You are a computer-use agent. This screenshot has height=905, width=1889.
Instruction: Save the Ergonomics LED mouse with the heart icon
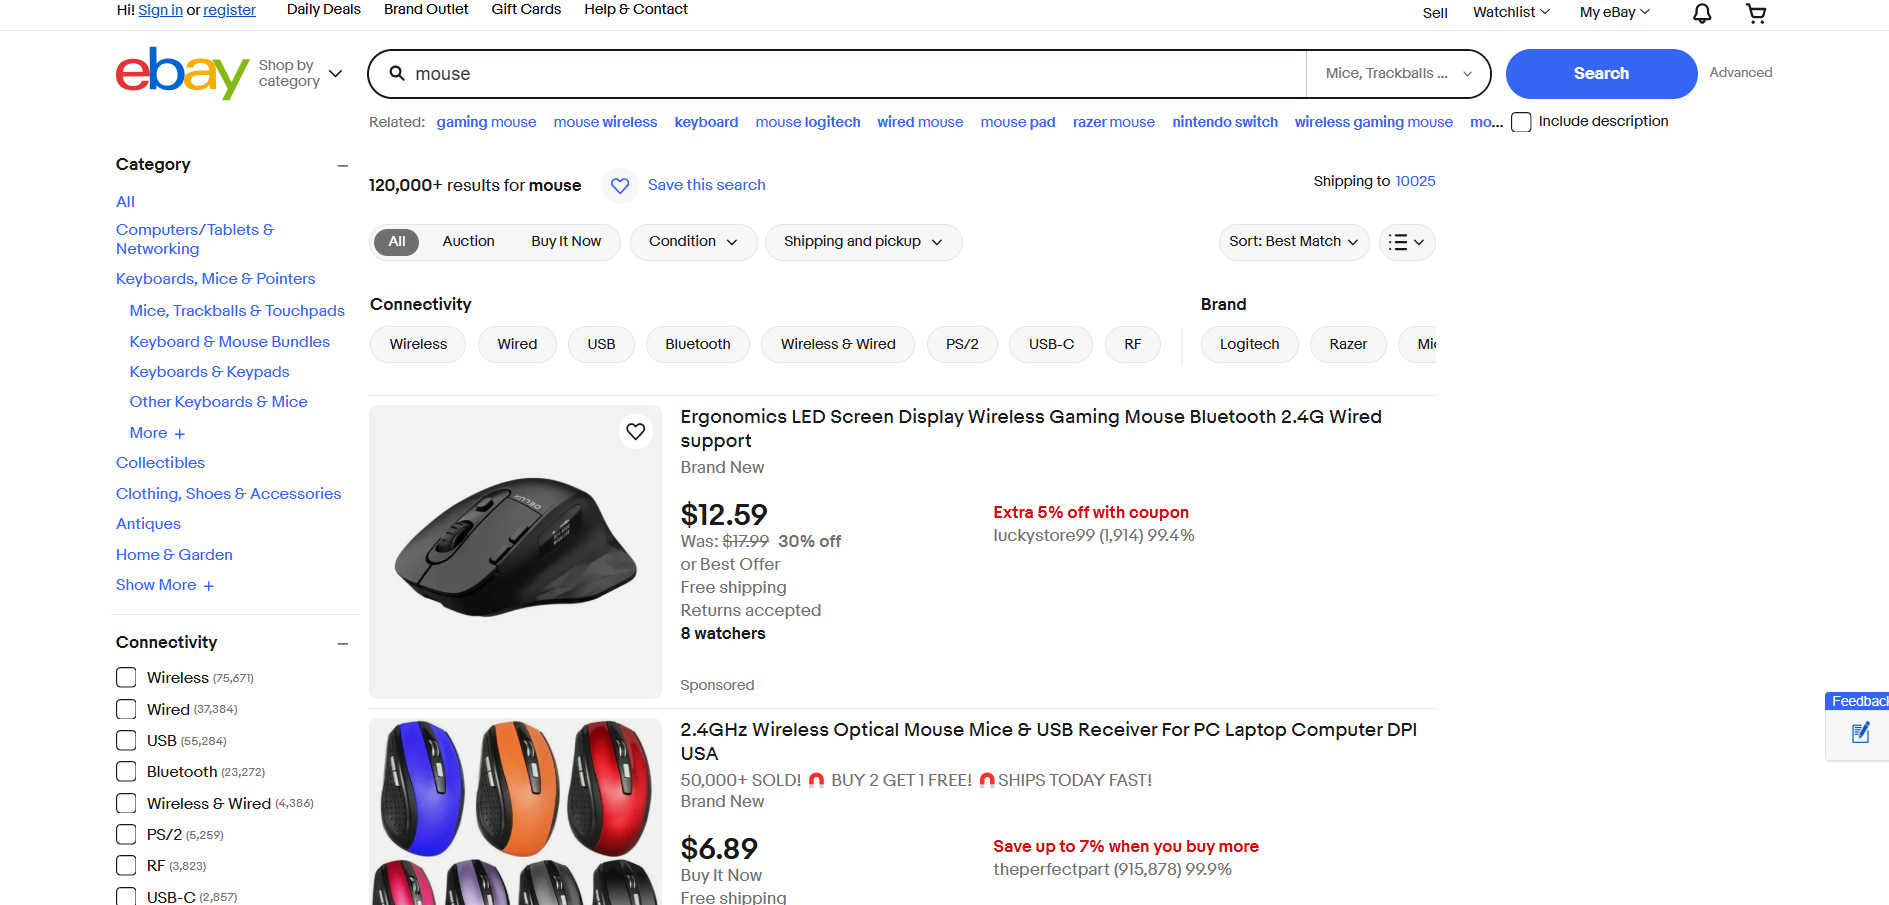point(635,431)
